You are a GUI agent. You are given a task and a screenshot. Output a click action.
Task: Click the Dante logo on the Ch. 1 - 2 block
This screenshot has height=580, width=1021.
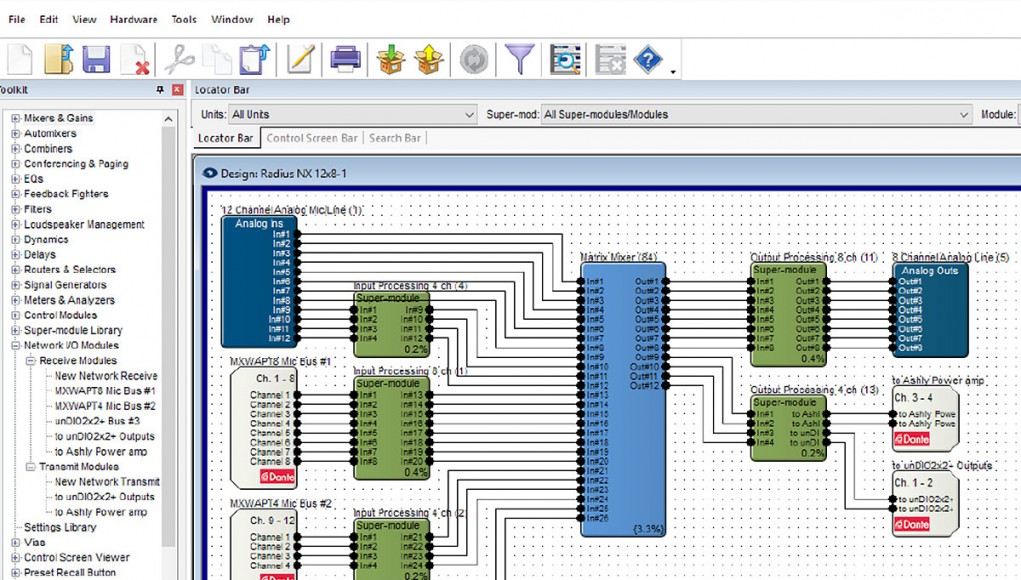pos(912,524)
